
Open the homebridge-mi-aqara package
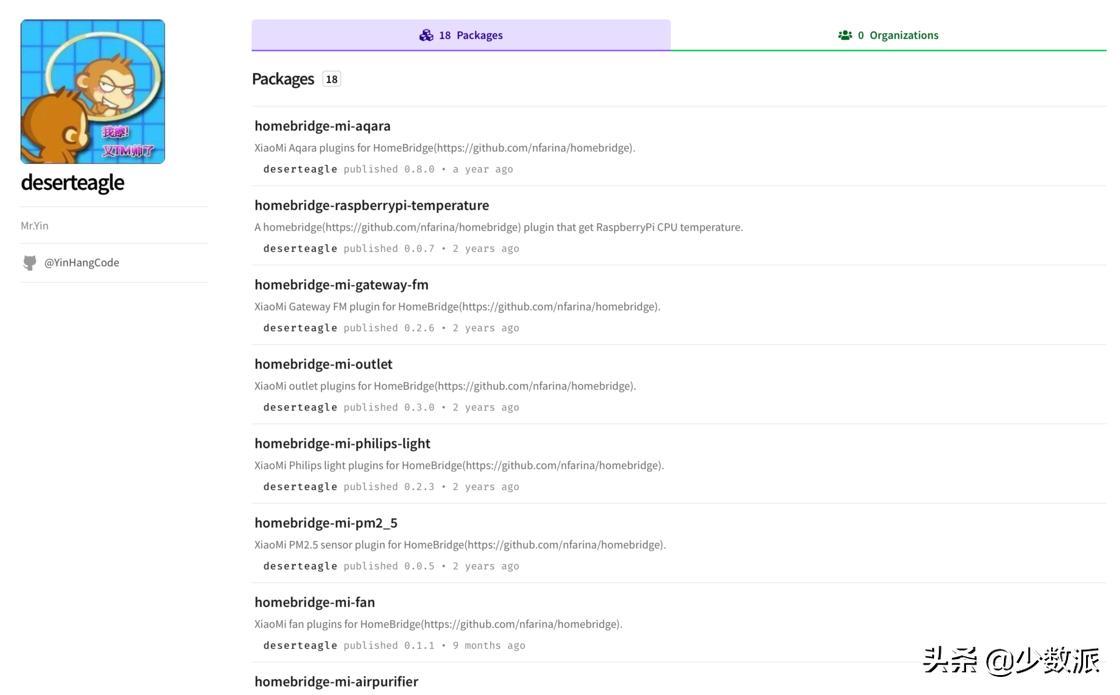click(322, 126)
